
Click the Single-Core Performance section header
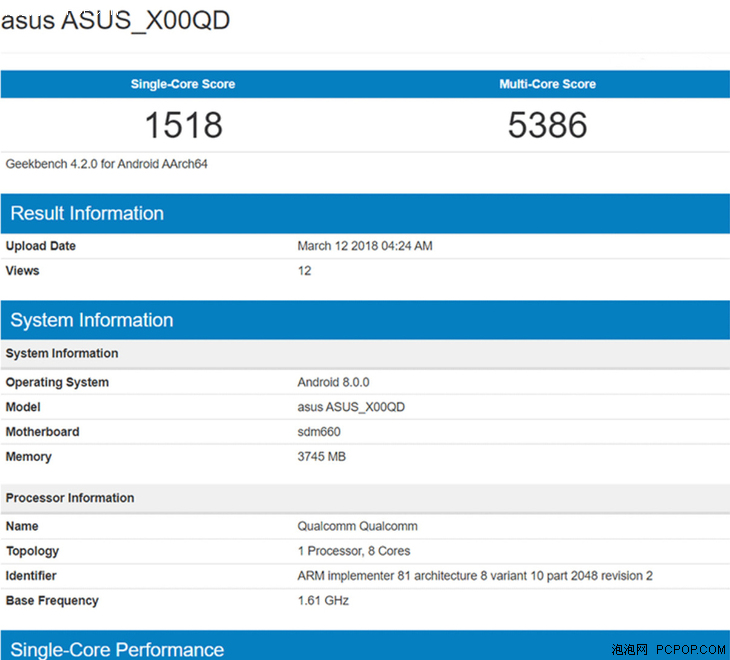pyautogui.click(x=365, y=645)
